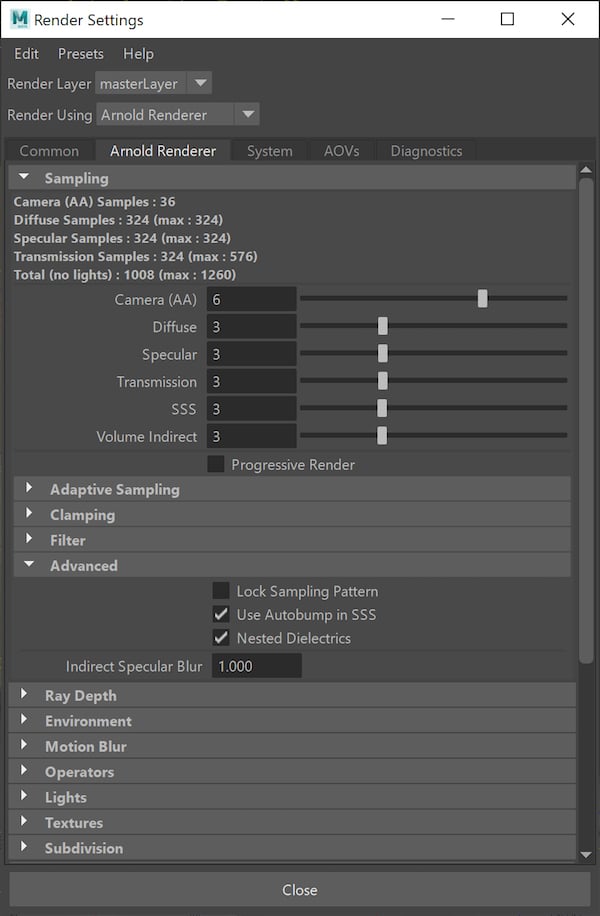Disable Use Autobump in SSS
600x916 pixels.
pos(221,614)
